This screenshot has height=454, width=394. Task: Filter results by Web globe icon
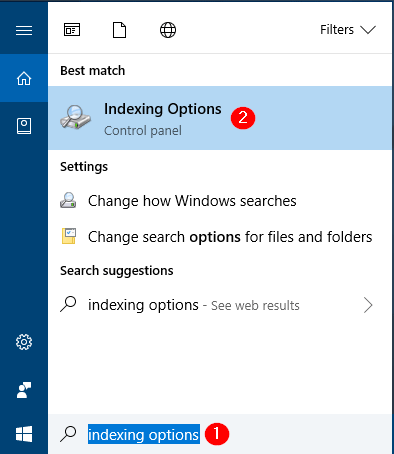click(168, 30)
